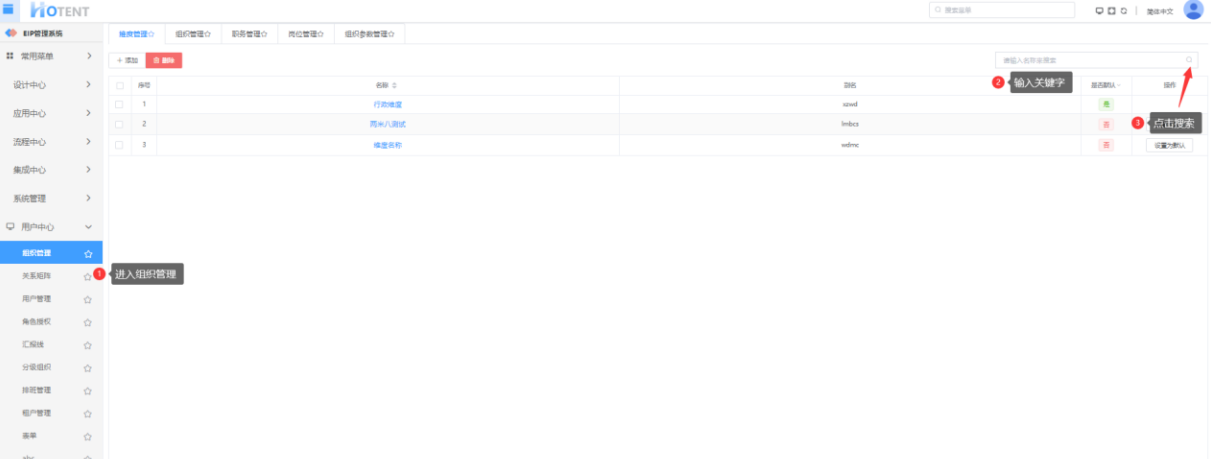Open the 两米八测试 link
Image resolution: width=1211 pixels, height=459 pixels.
[x=388, y=124]
